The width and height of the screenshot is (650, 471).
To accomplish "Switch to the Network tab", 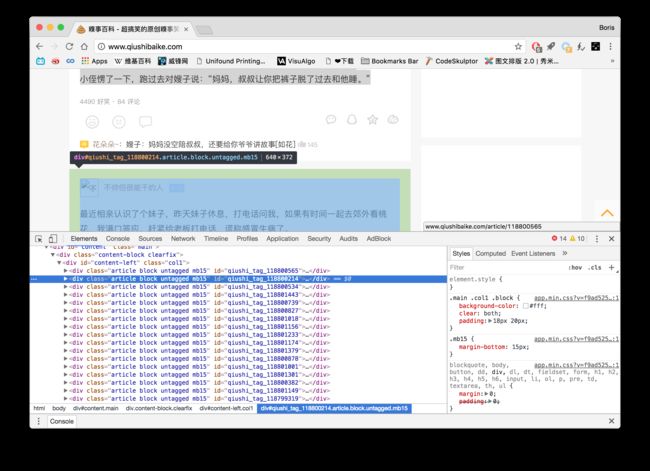I will point(183,239).
